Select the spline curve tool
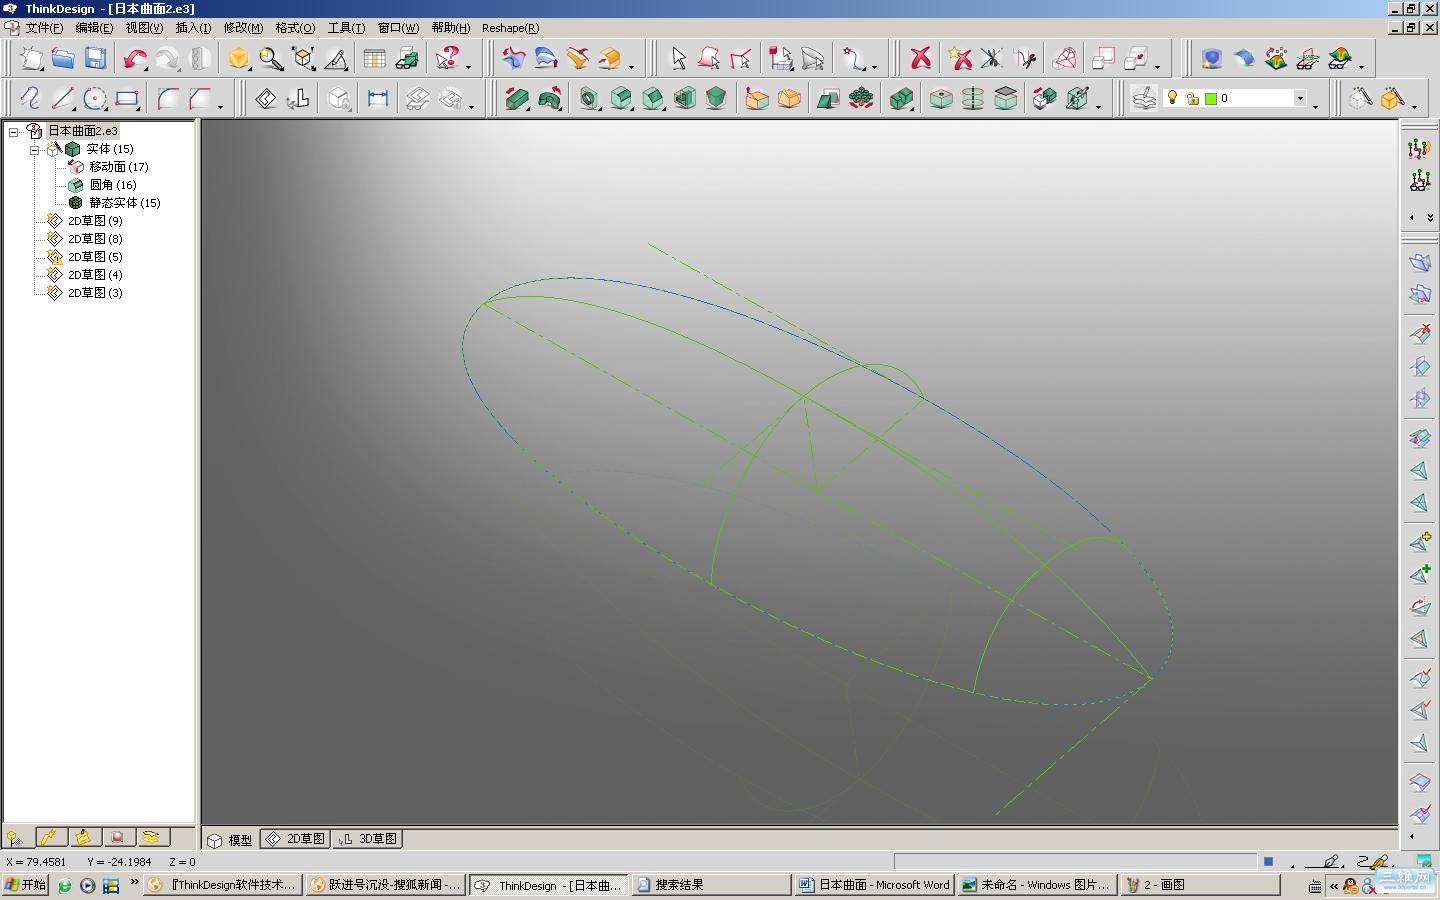This screenshot has height=900, width=1440. [30, 98]
